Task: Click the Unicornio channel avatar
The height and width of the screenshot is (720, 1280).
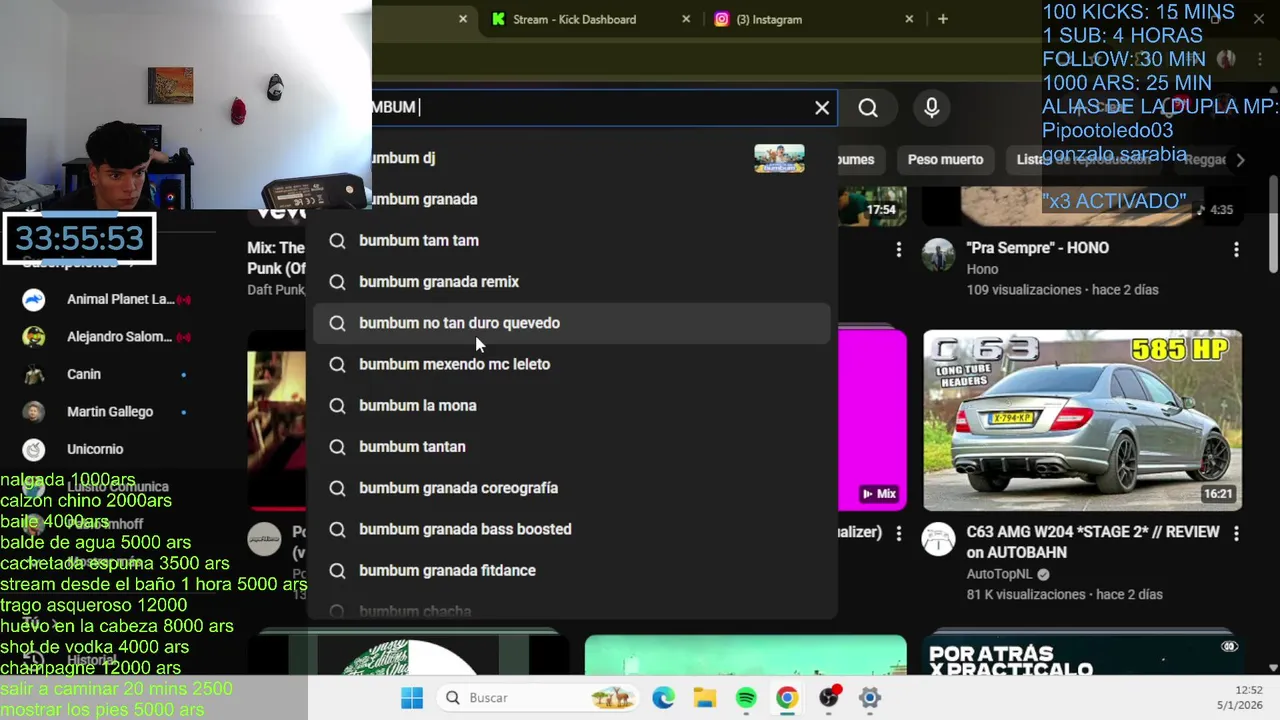Action: click(x=34, y=449)
